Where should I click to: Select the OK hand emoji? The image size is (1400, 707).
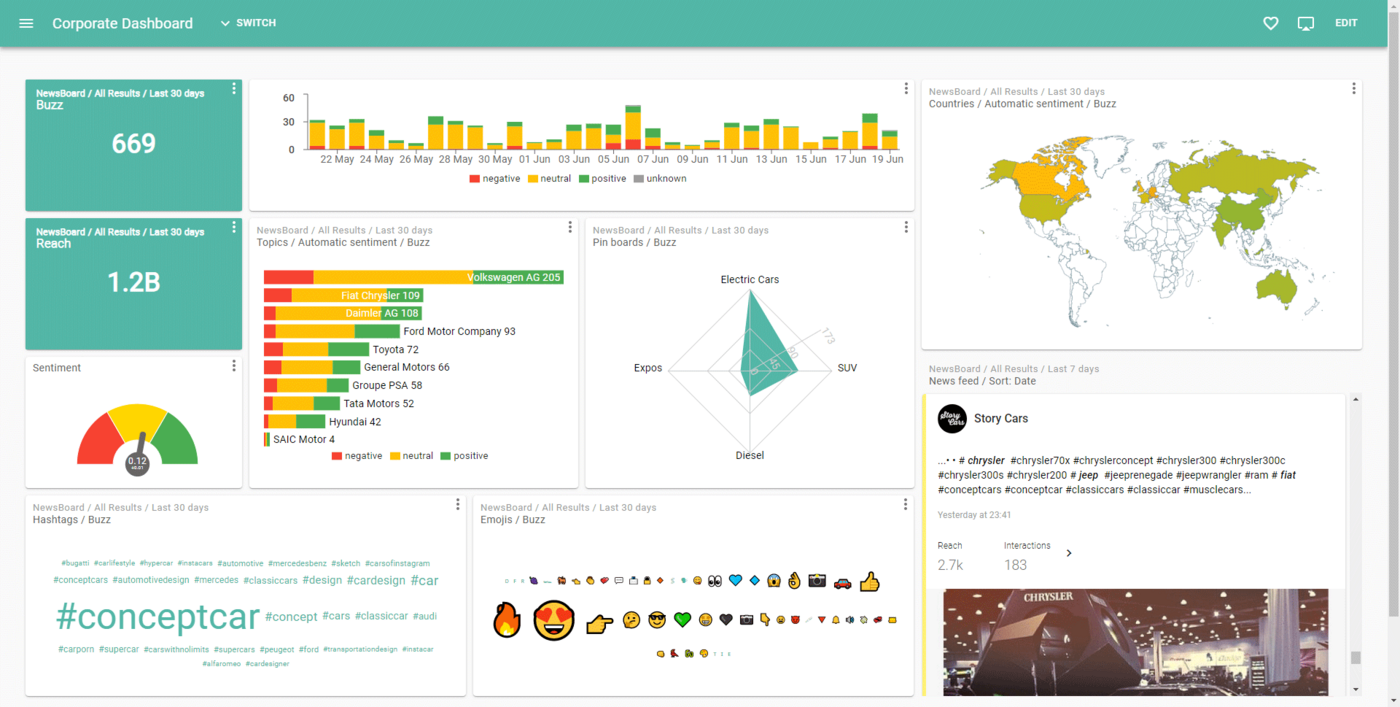click(x=794, y=581)
